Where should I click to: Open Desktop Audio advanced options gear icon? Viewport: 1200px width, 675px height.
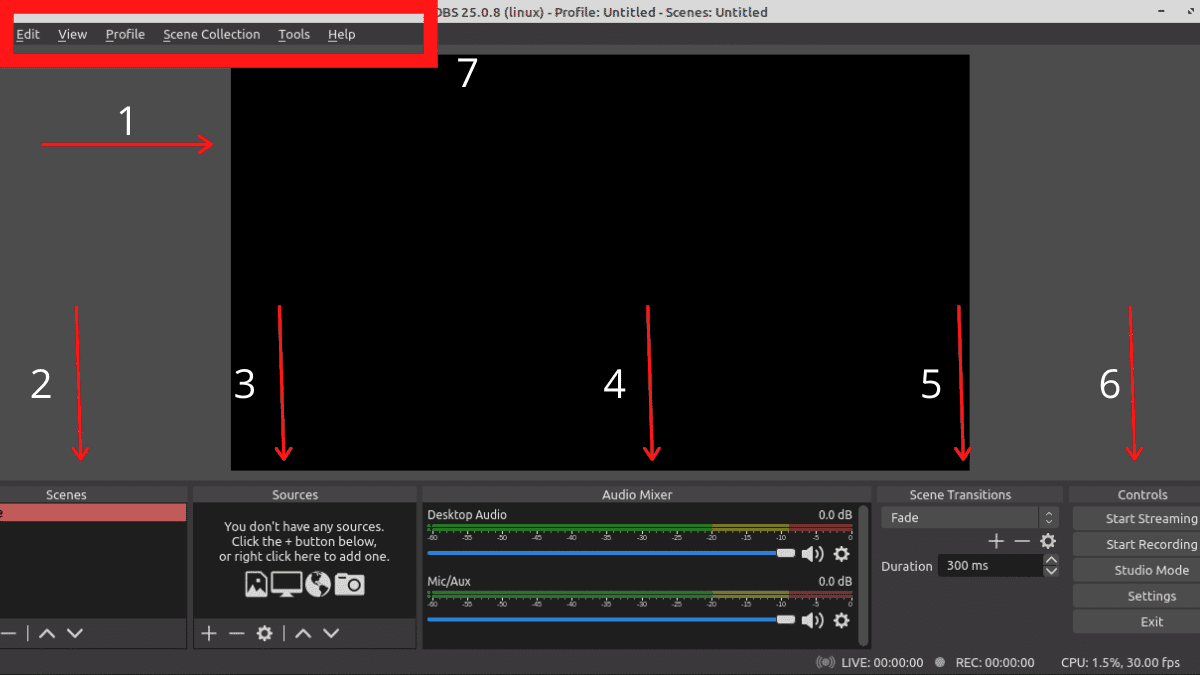point(842,554)
